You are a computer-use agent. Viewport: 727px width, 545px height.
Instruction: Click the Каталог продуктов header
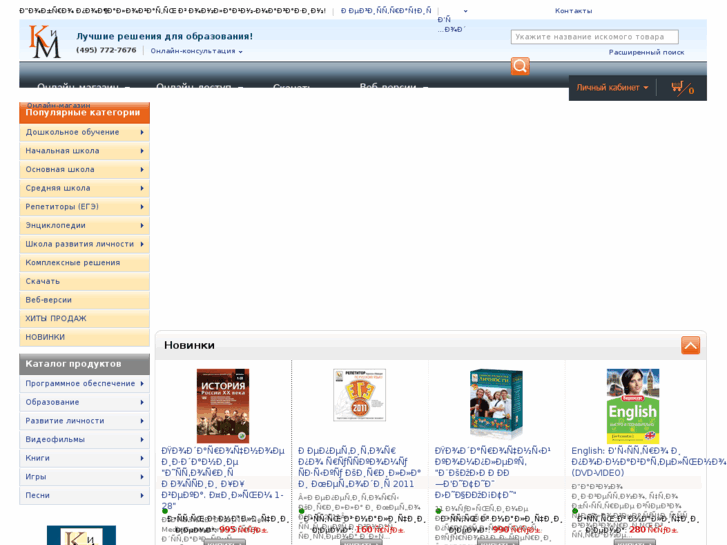pyautogui.click(x=84, y=364)
